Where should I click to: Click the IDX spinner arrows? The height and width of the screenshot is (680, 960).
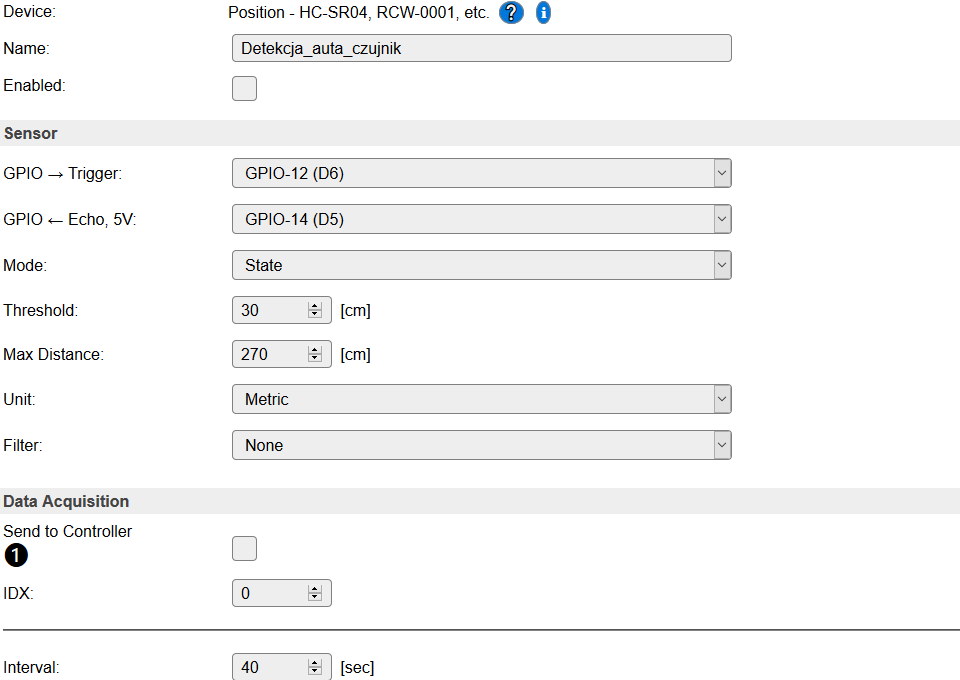point(314,593)
